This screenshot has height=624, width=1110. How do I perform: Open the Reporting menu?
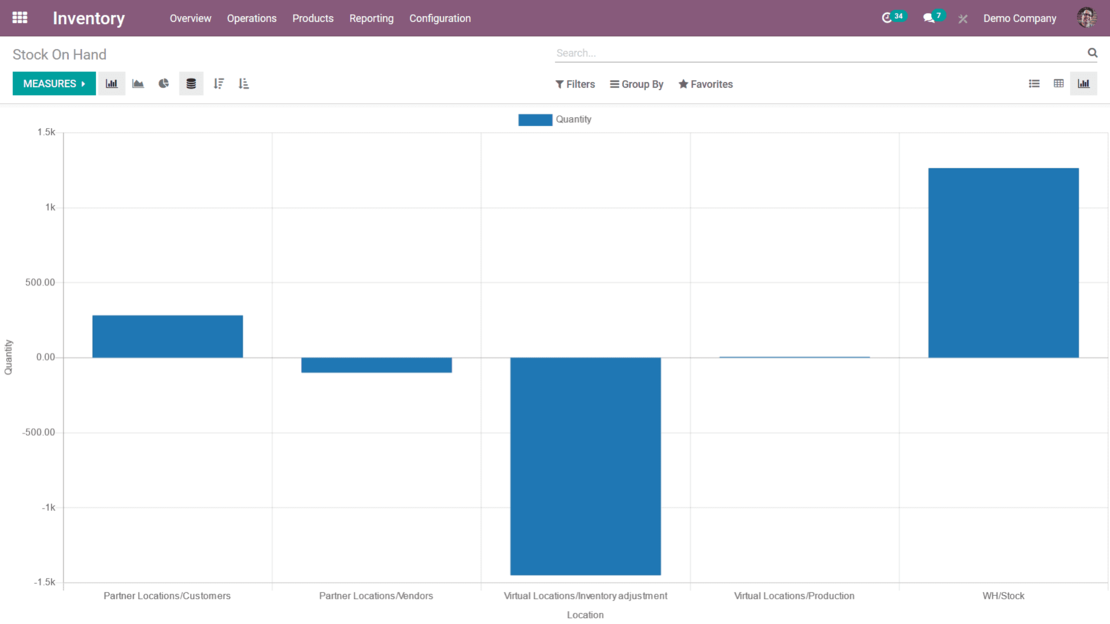point(371,18)
